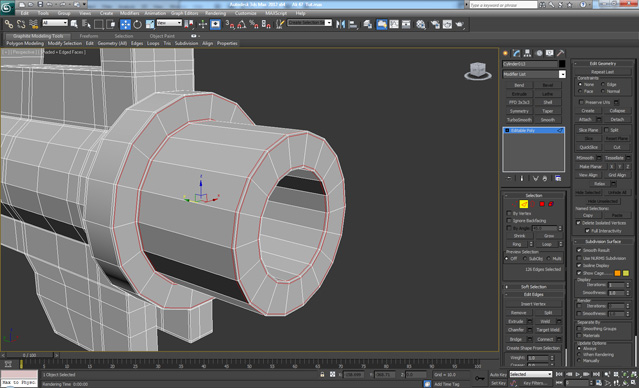Click the Unlink Selection icon

[x=21, y=24]
